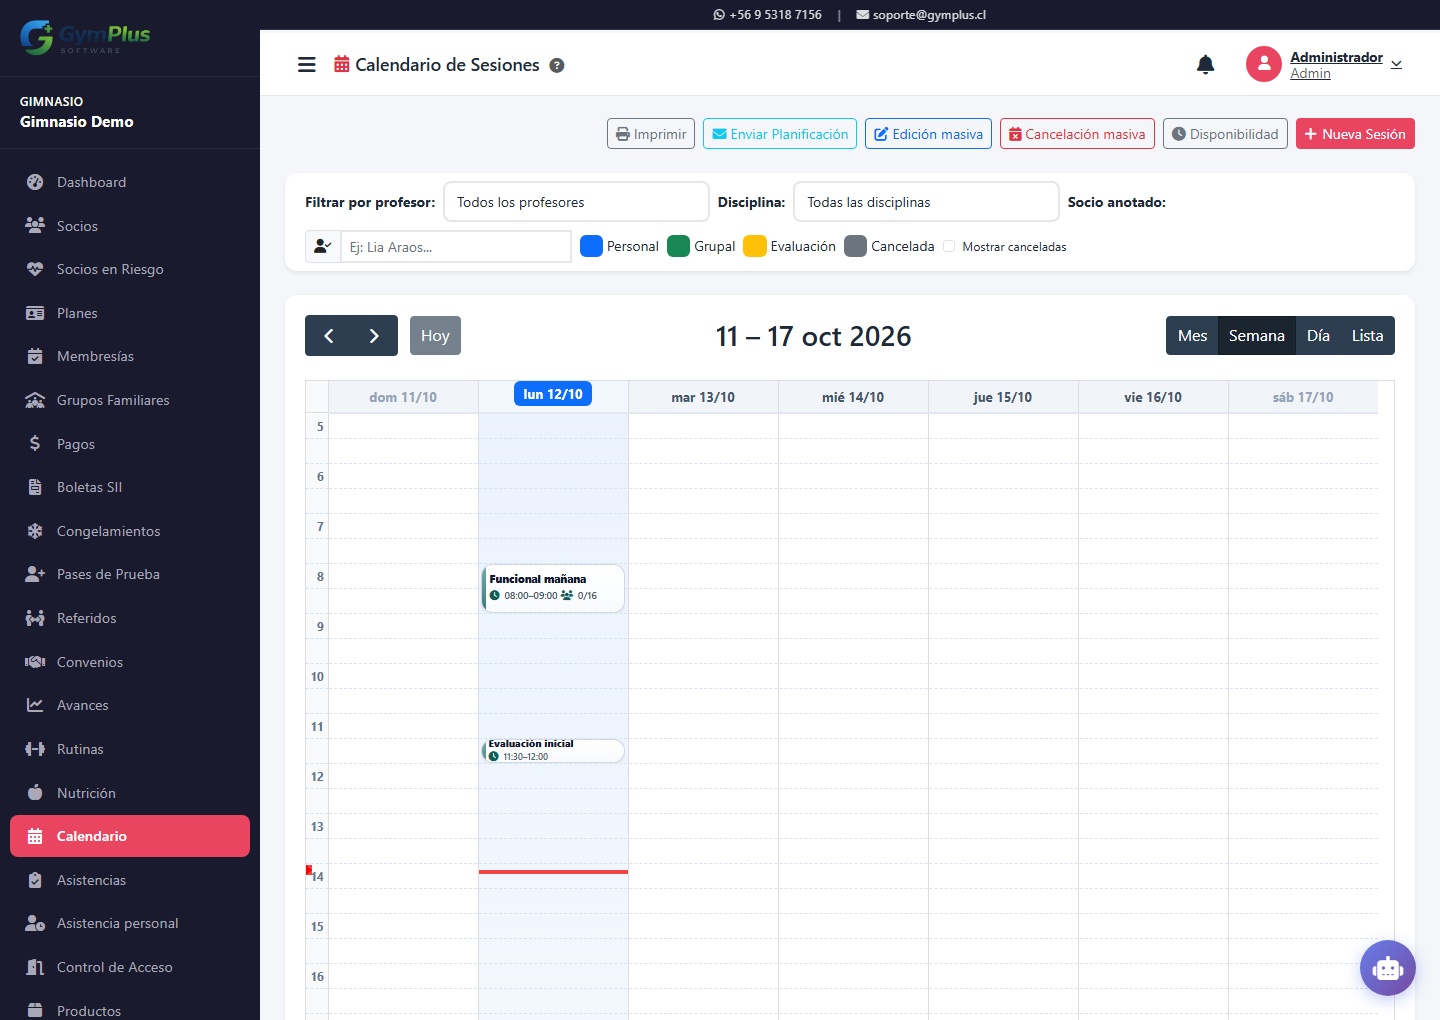
Task: Click the Grupos Familiares icon
Action: (35, 400)
